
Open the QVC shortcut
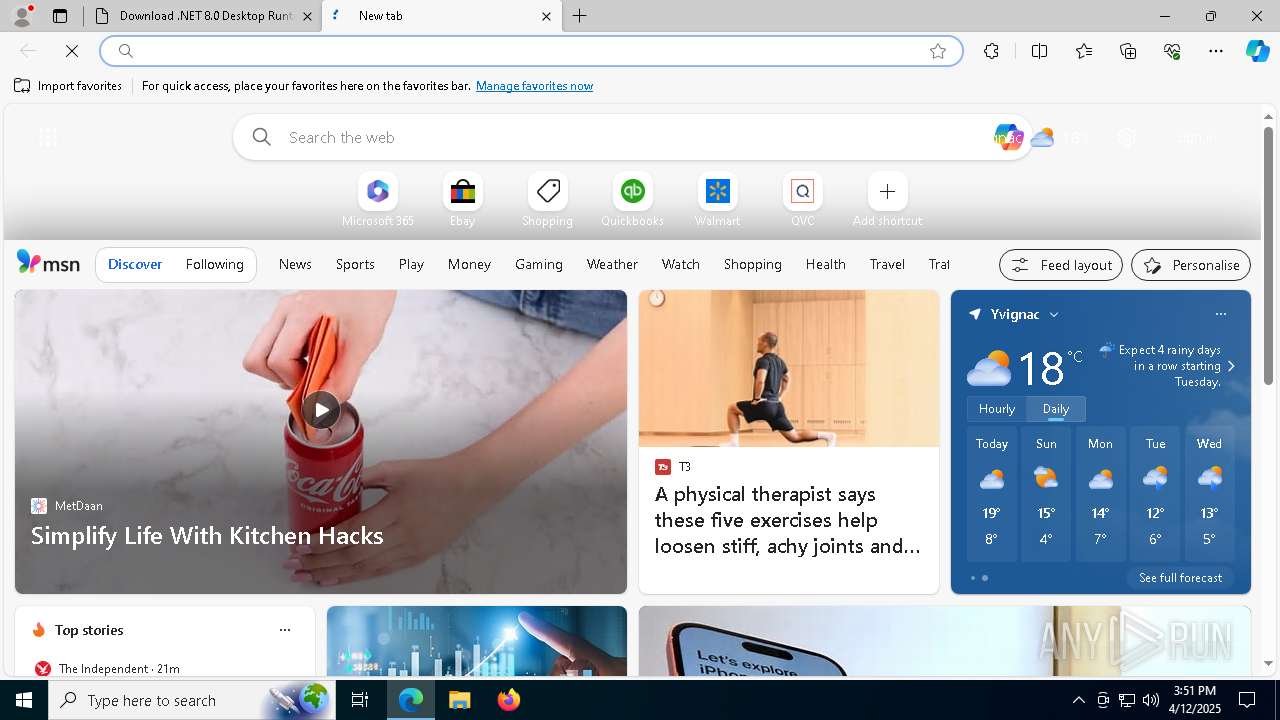pos(802,200)
